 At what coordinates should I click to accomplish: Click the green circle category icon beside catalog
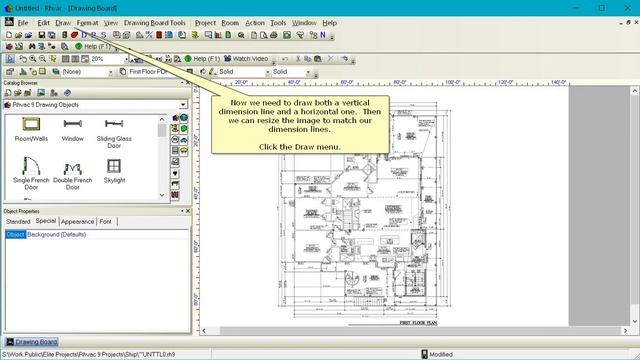[184, 129]
